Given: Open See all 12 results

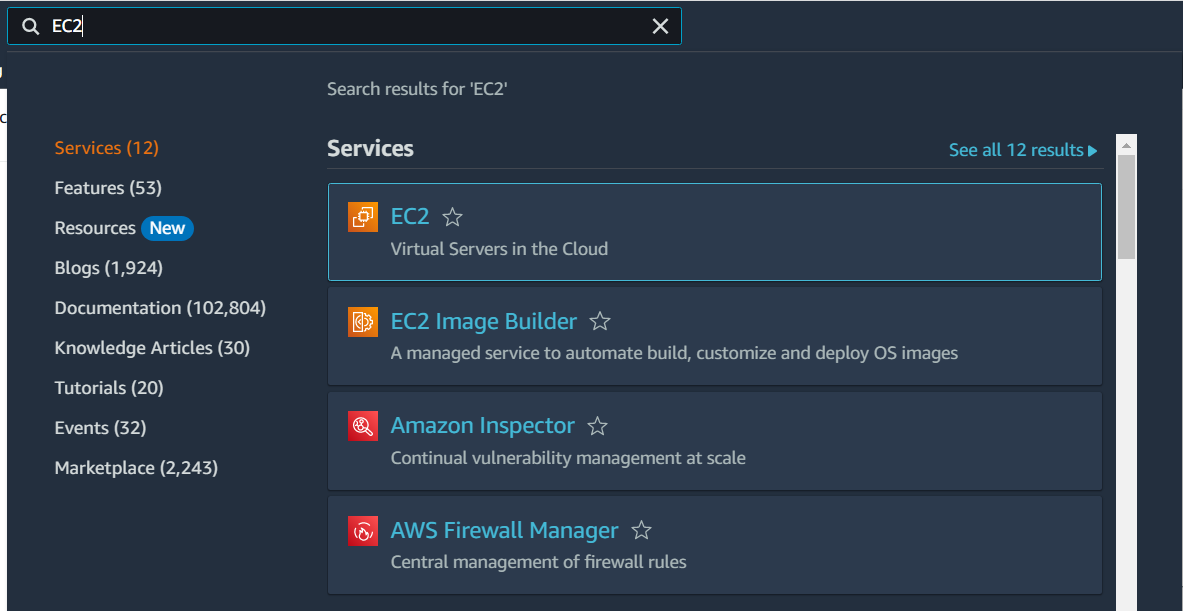Looking at the screenshot, I should pos(1016,149).
